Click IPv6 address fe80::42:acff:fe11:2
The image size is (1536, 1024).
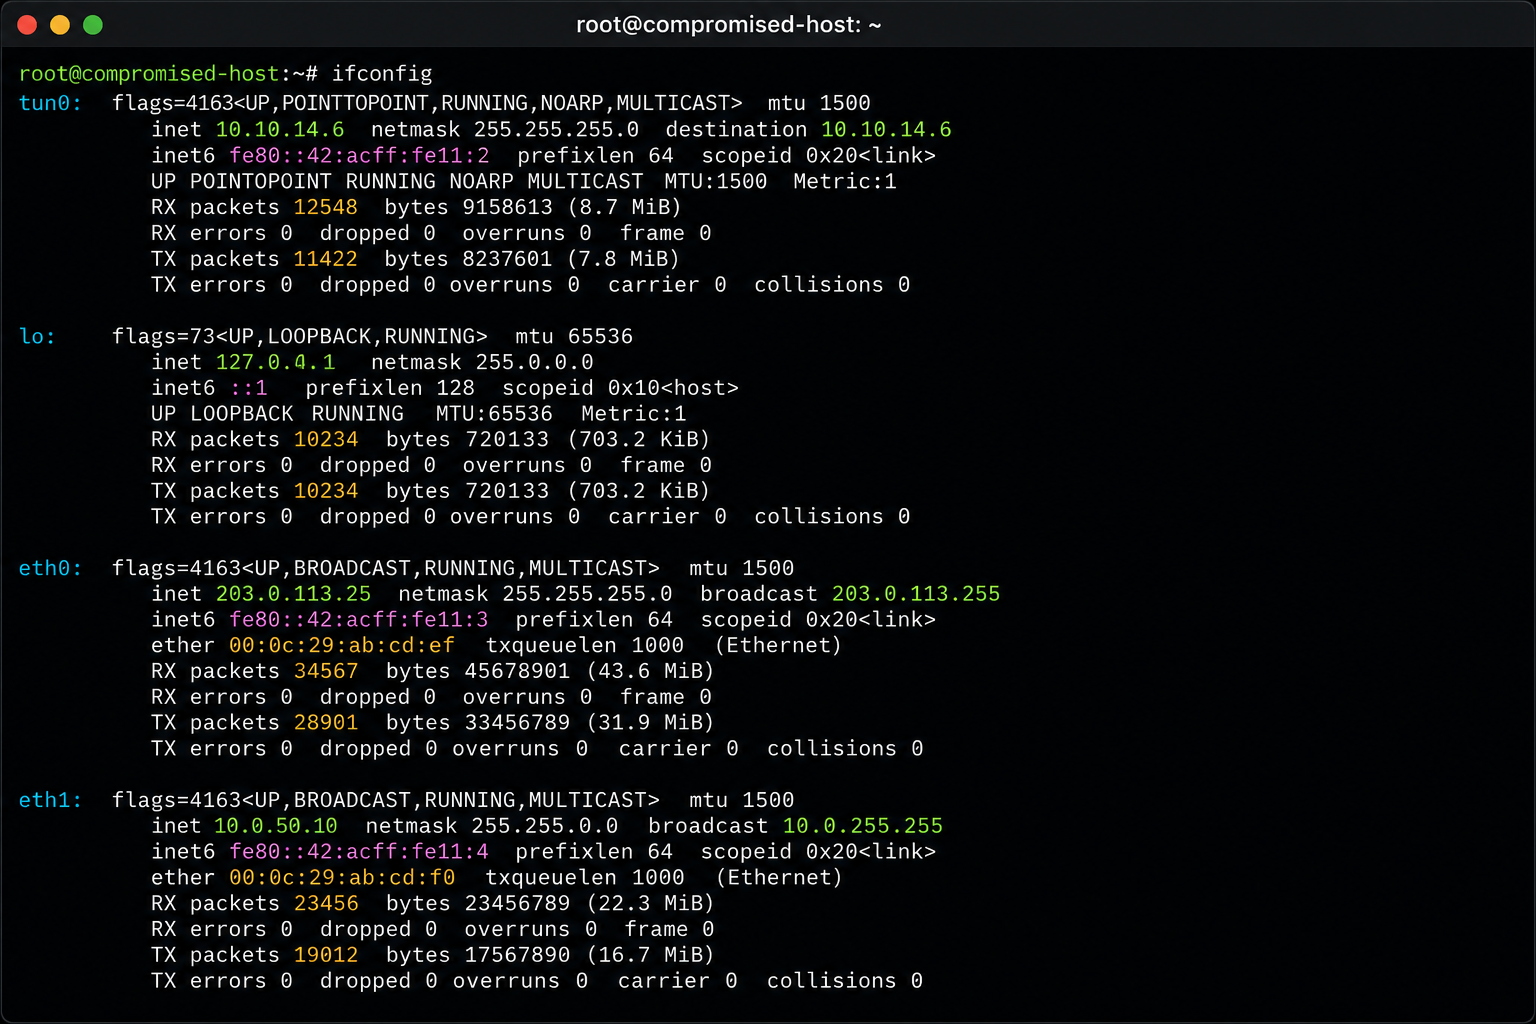(x=360, y=155)
